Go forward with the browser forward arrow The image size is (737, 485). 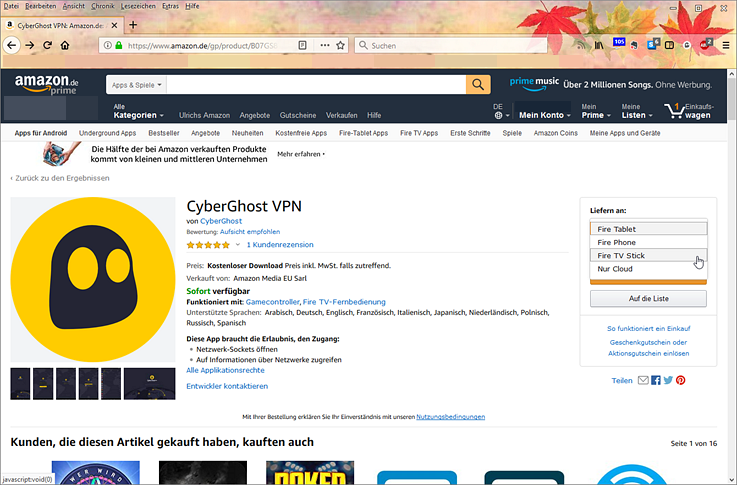[x=30, y=46]
